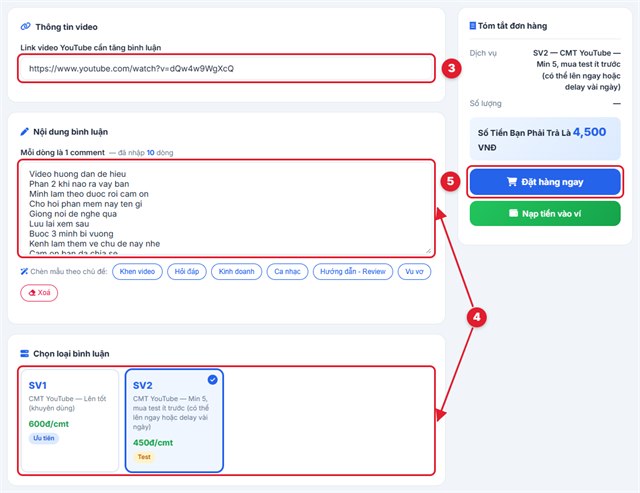The image size is (640, 493).
Task: Click the server icon beside 'Chọn loại bình luận'
Action: (24, 353)
